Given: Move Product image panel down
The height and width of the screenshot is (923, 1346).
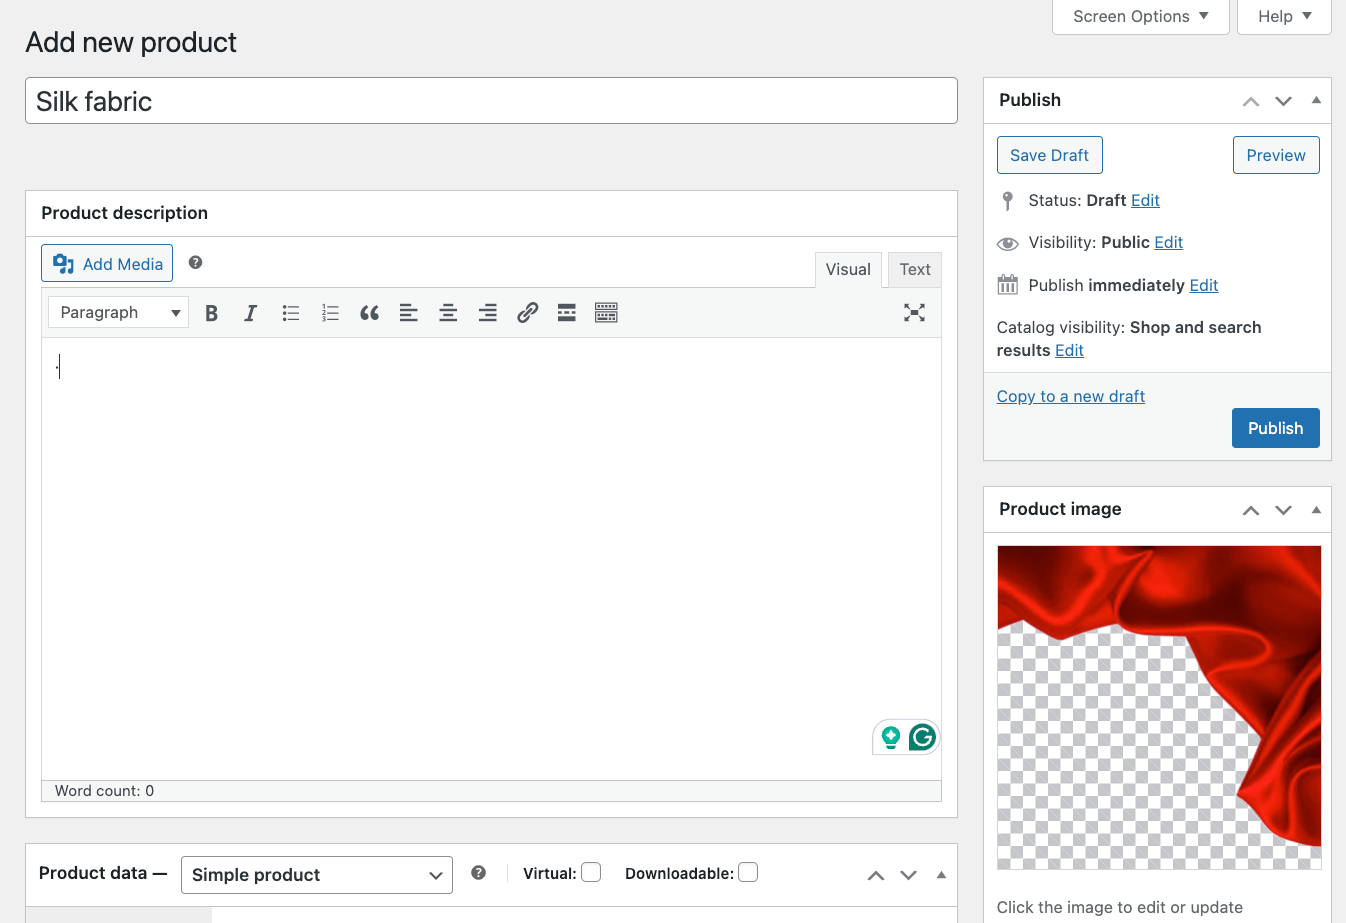Looking at the screenshot, I should (x=1284, y=510).
